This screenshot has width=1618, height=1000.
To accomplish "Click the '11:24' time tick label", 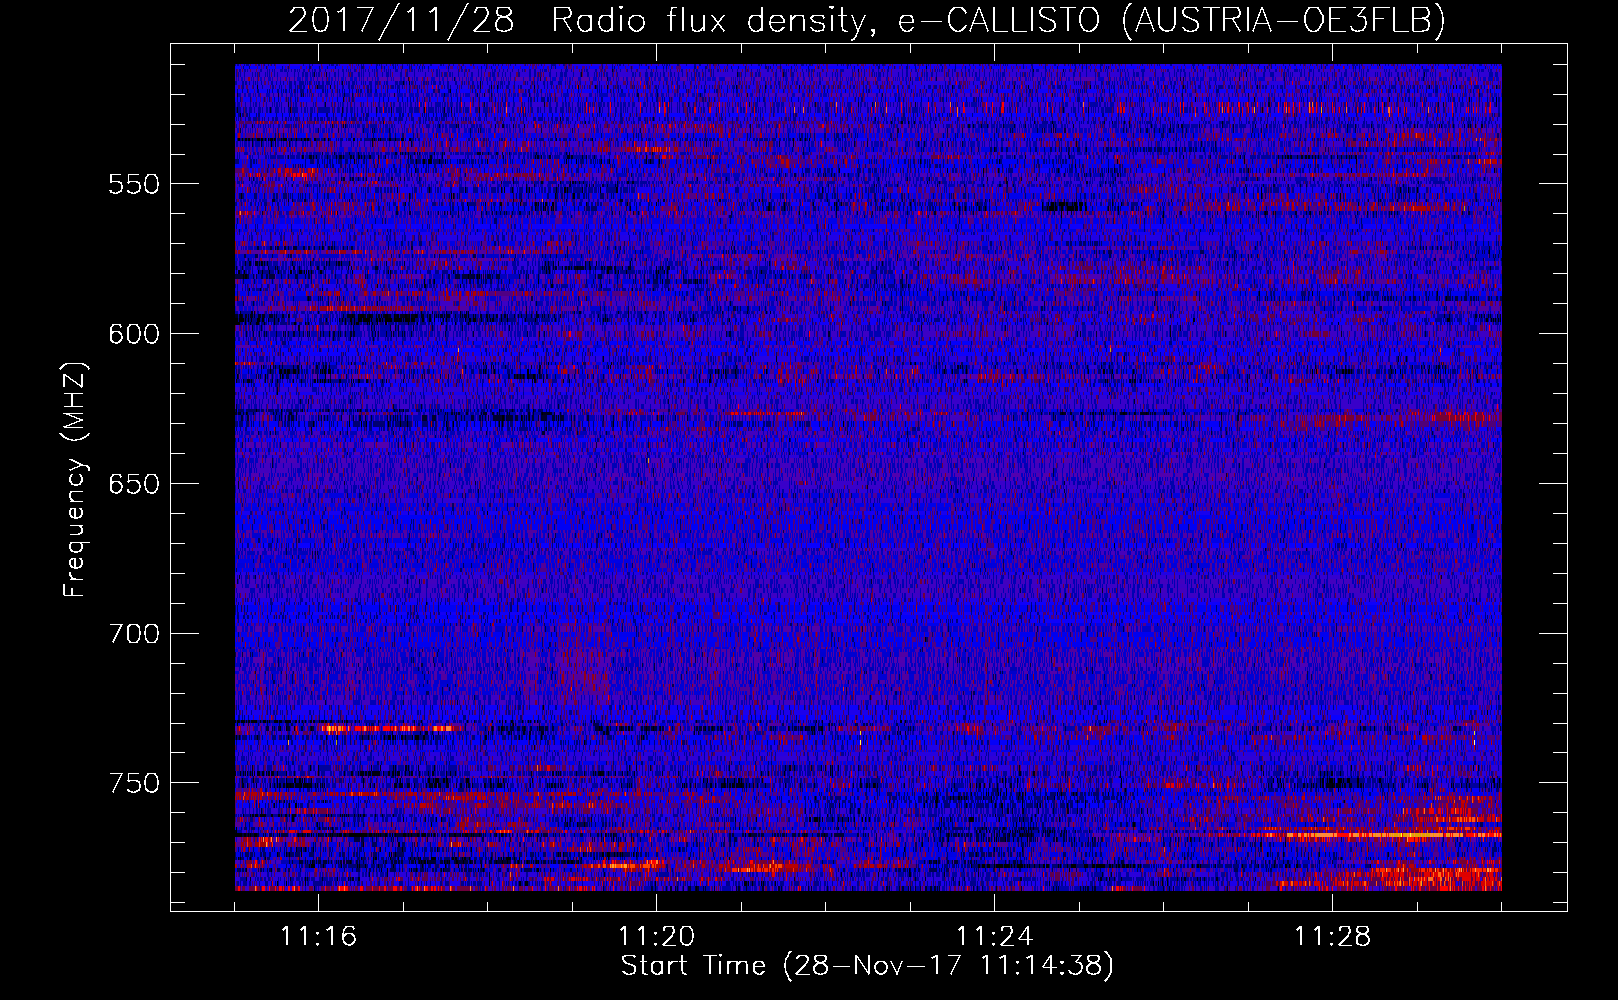I will [x=994, y=937].
